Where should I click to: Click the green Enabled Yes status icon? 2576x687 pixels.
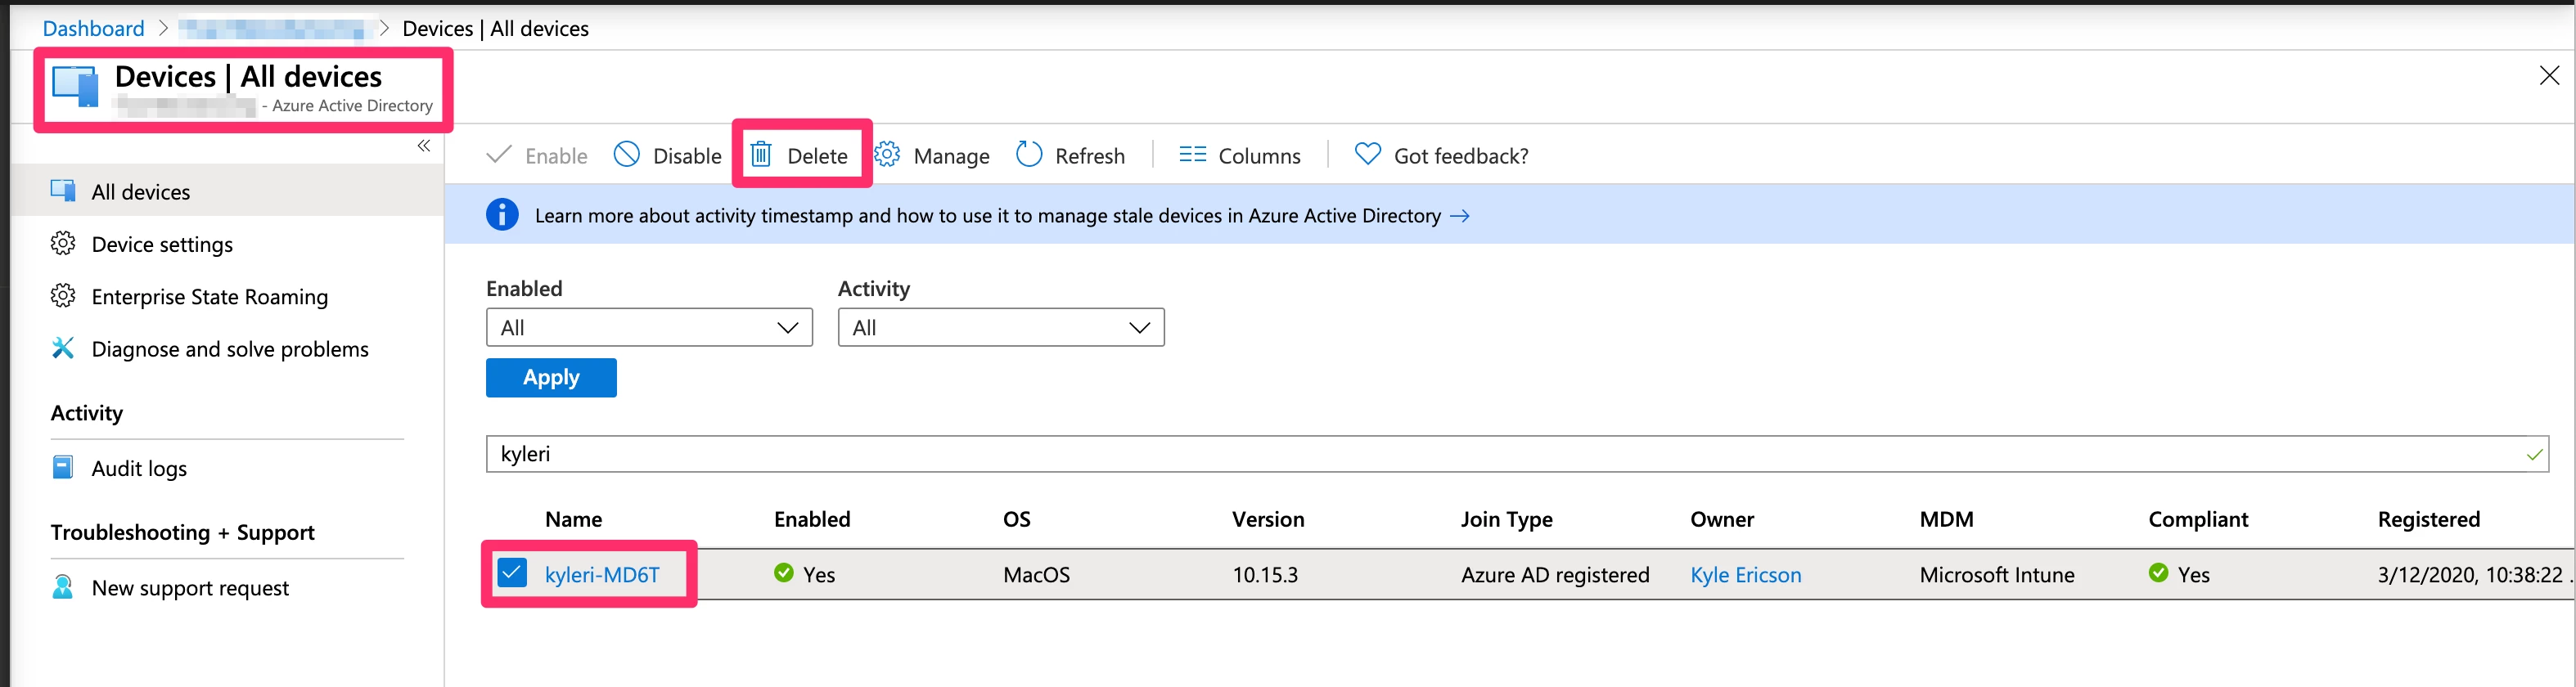(x=784, y=572)
